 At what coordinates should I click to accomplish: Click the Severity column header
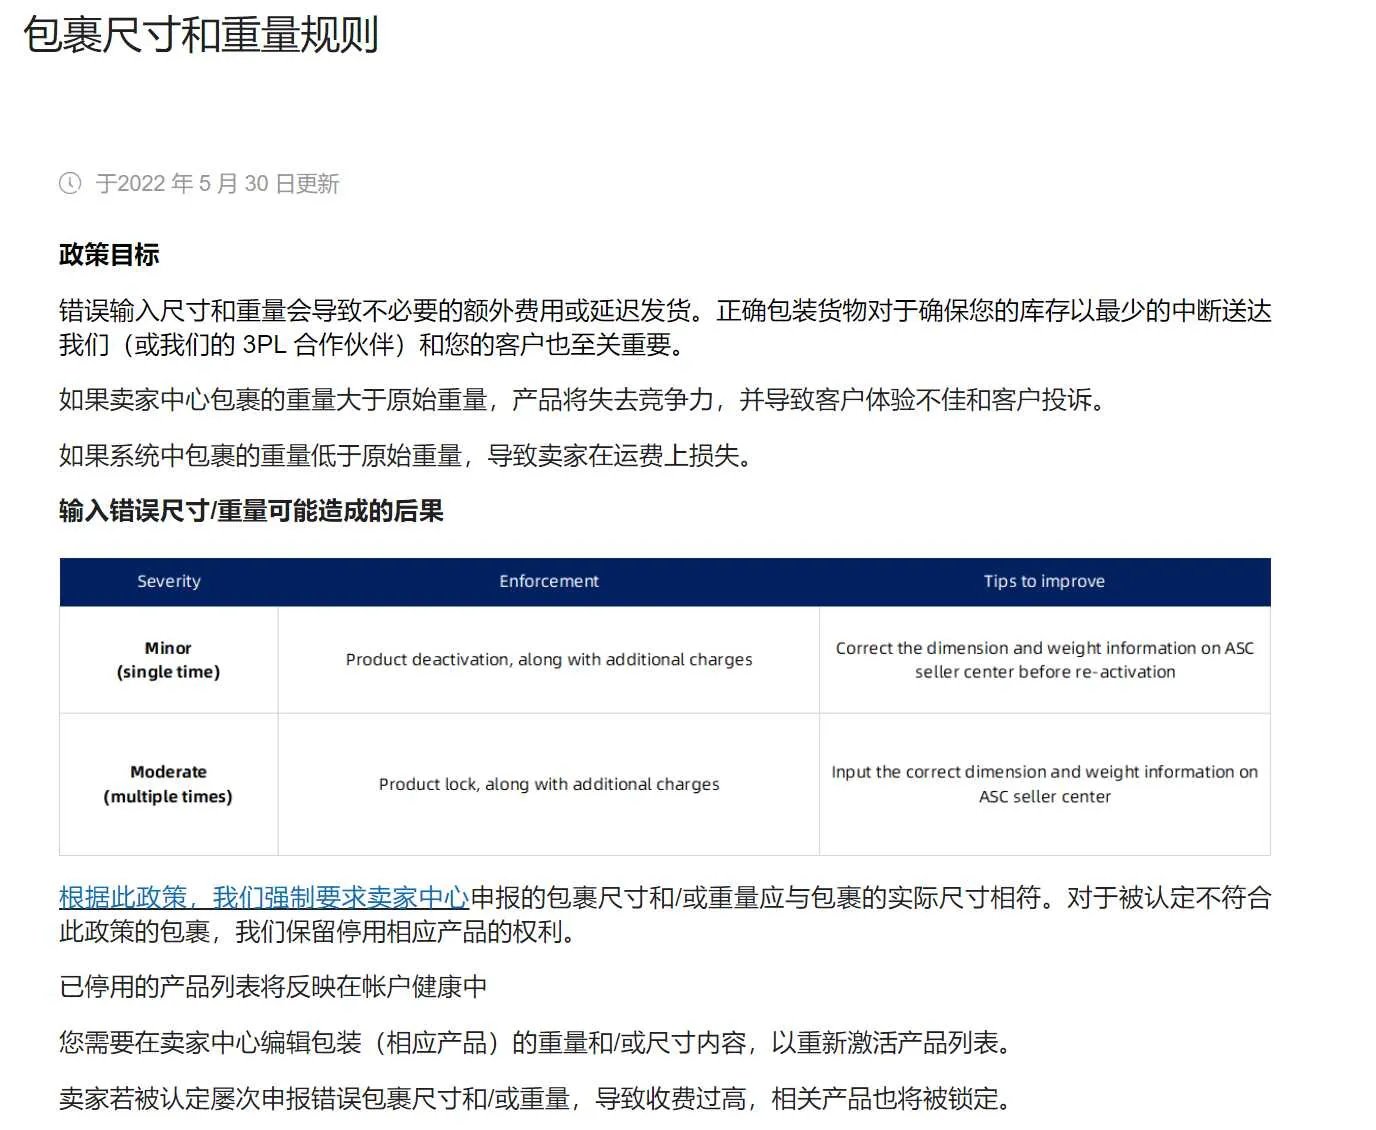point(168,581)
